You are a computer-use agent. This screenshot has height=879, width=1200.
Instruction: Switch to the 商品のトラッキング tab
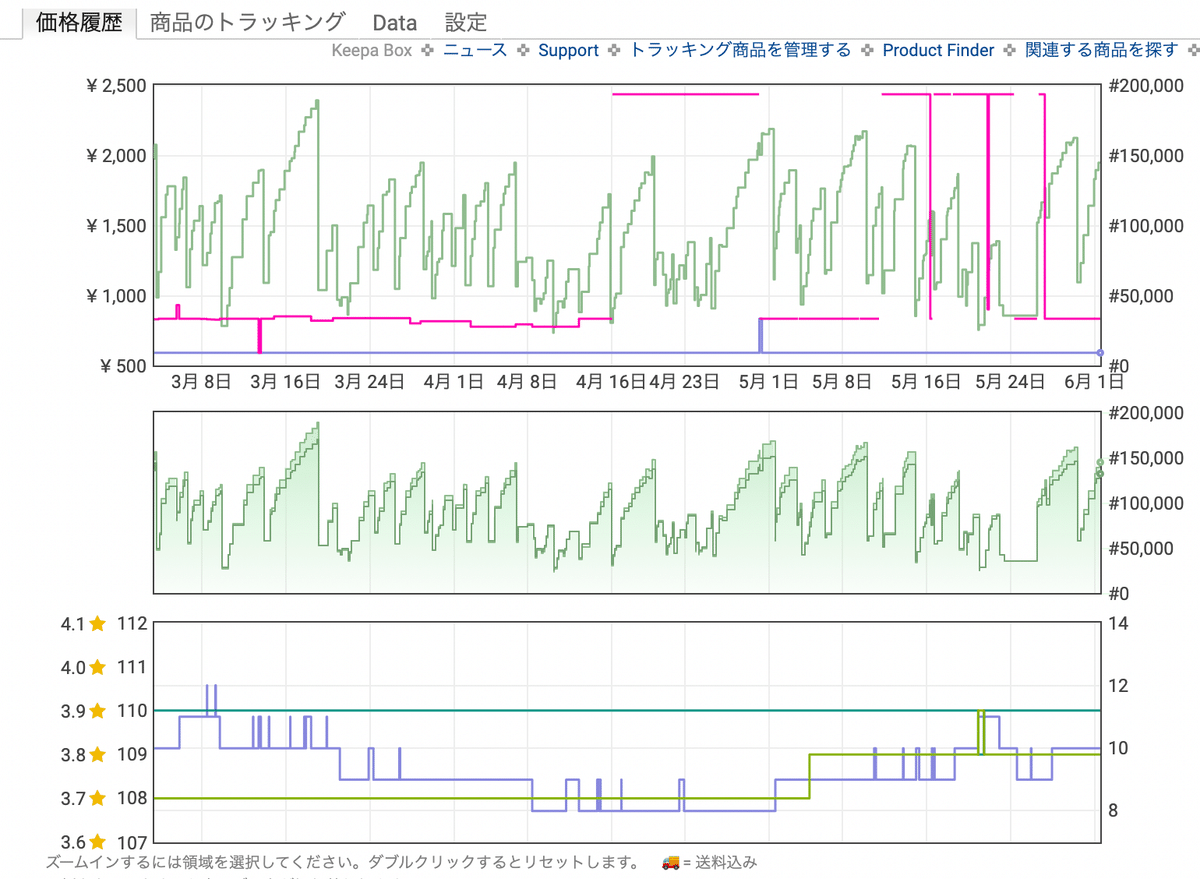point(244,21)
